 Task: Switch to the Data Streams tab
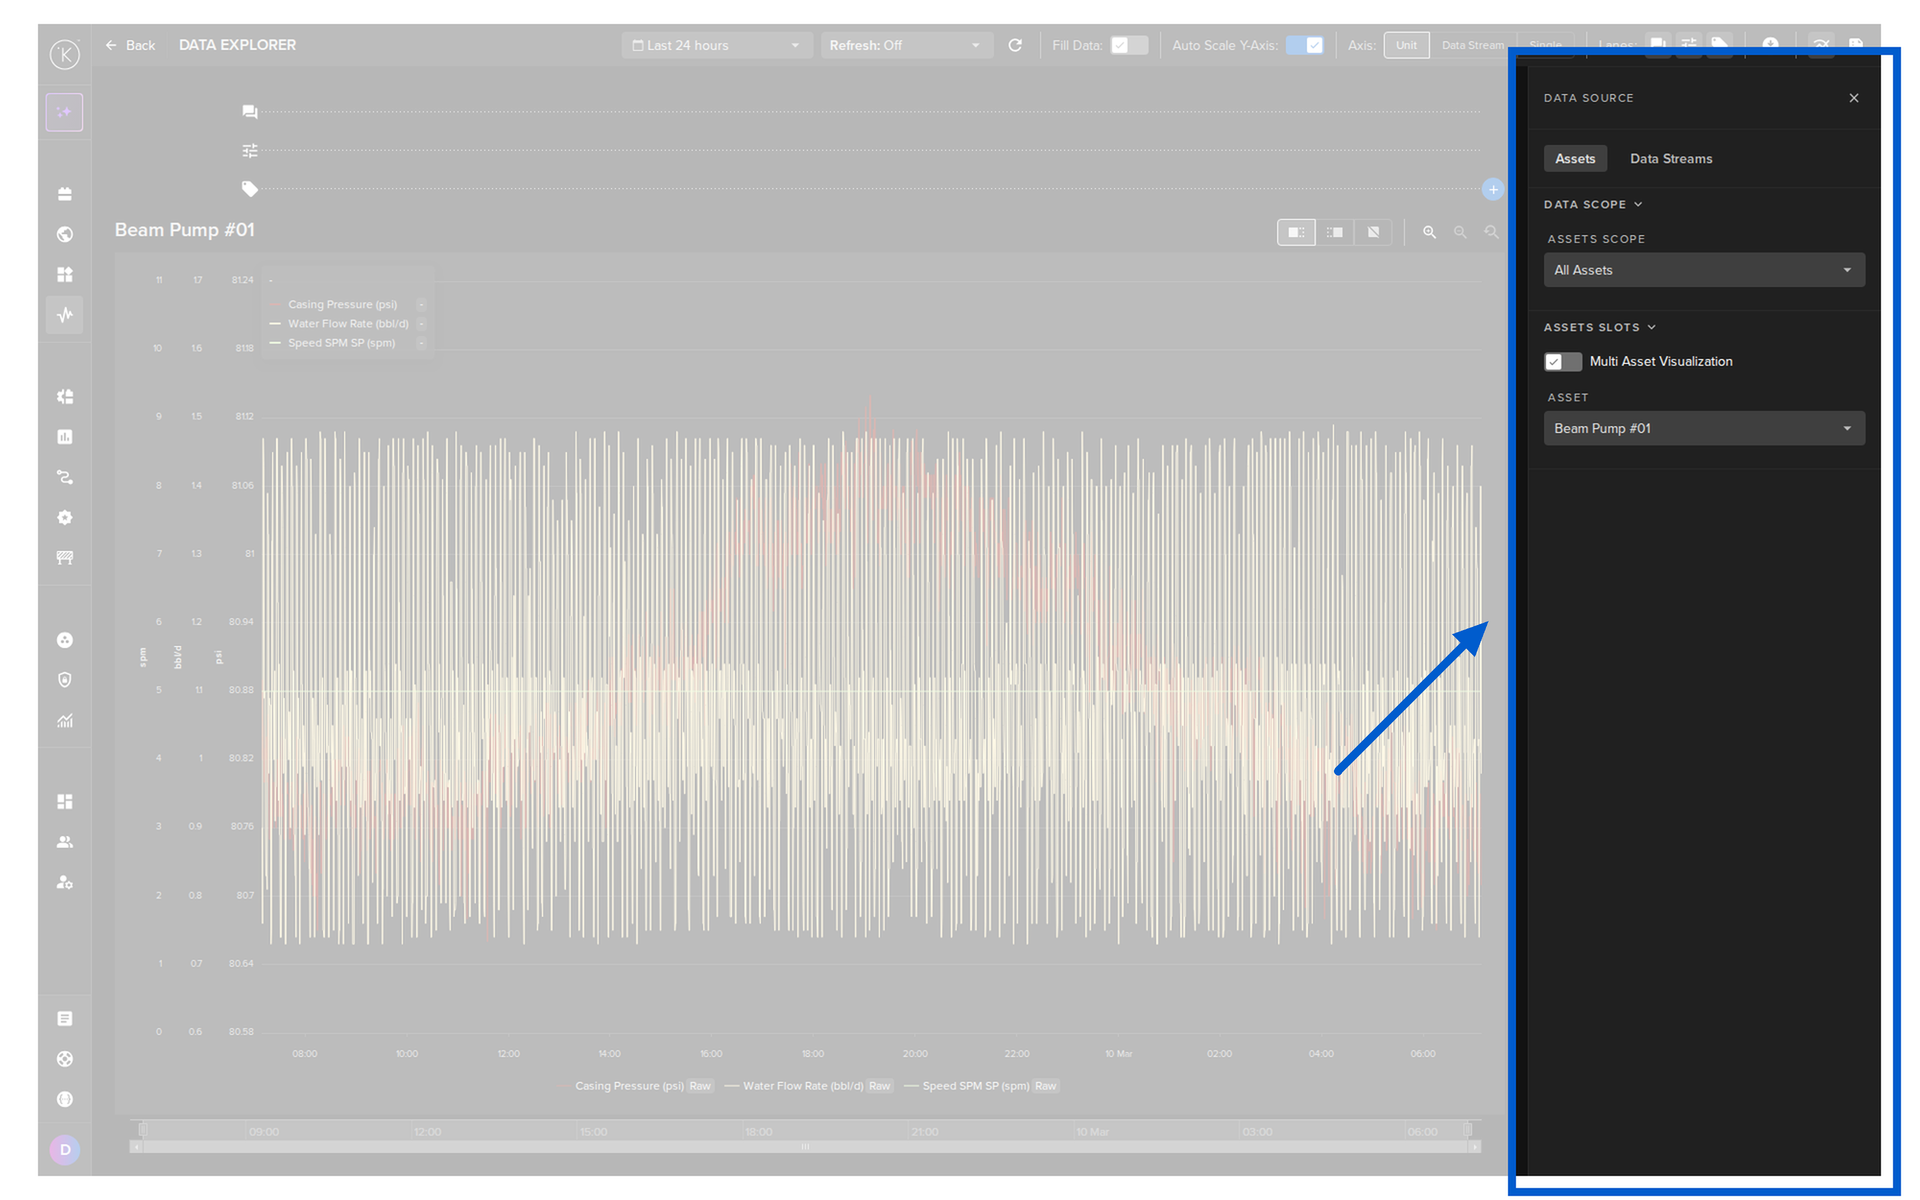tap(1670, 159)
